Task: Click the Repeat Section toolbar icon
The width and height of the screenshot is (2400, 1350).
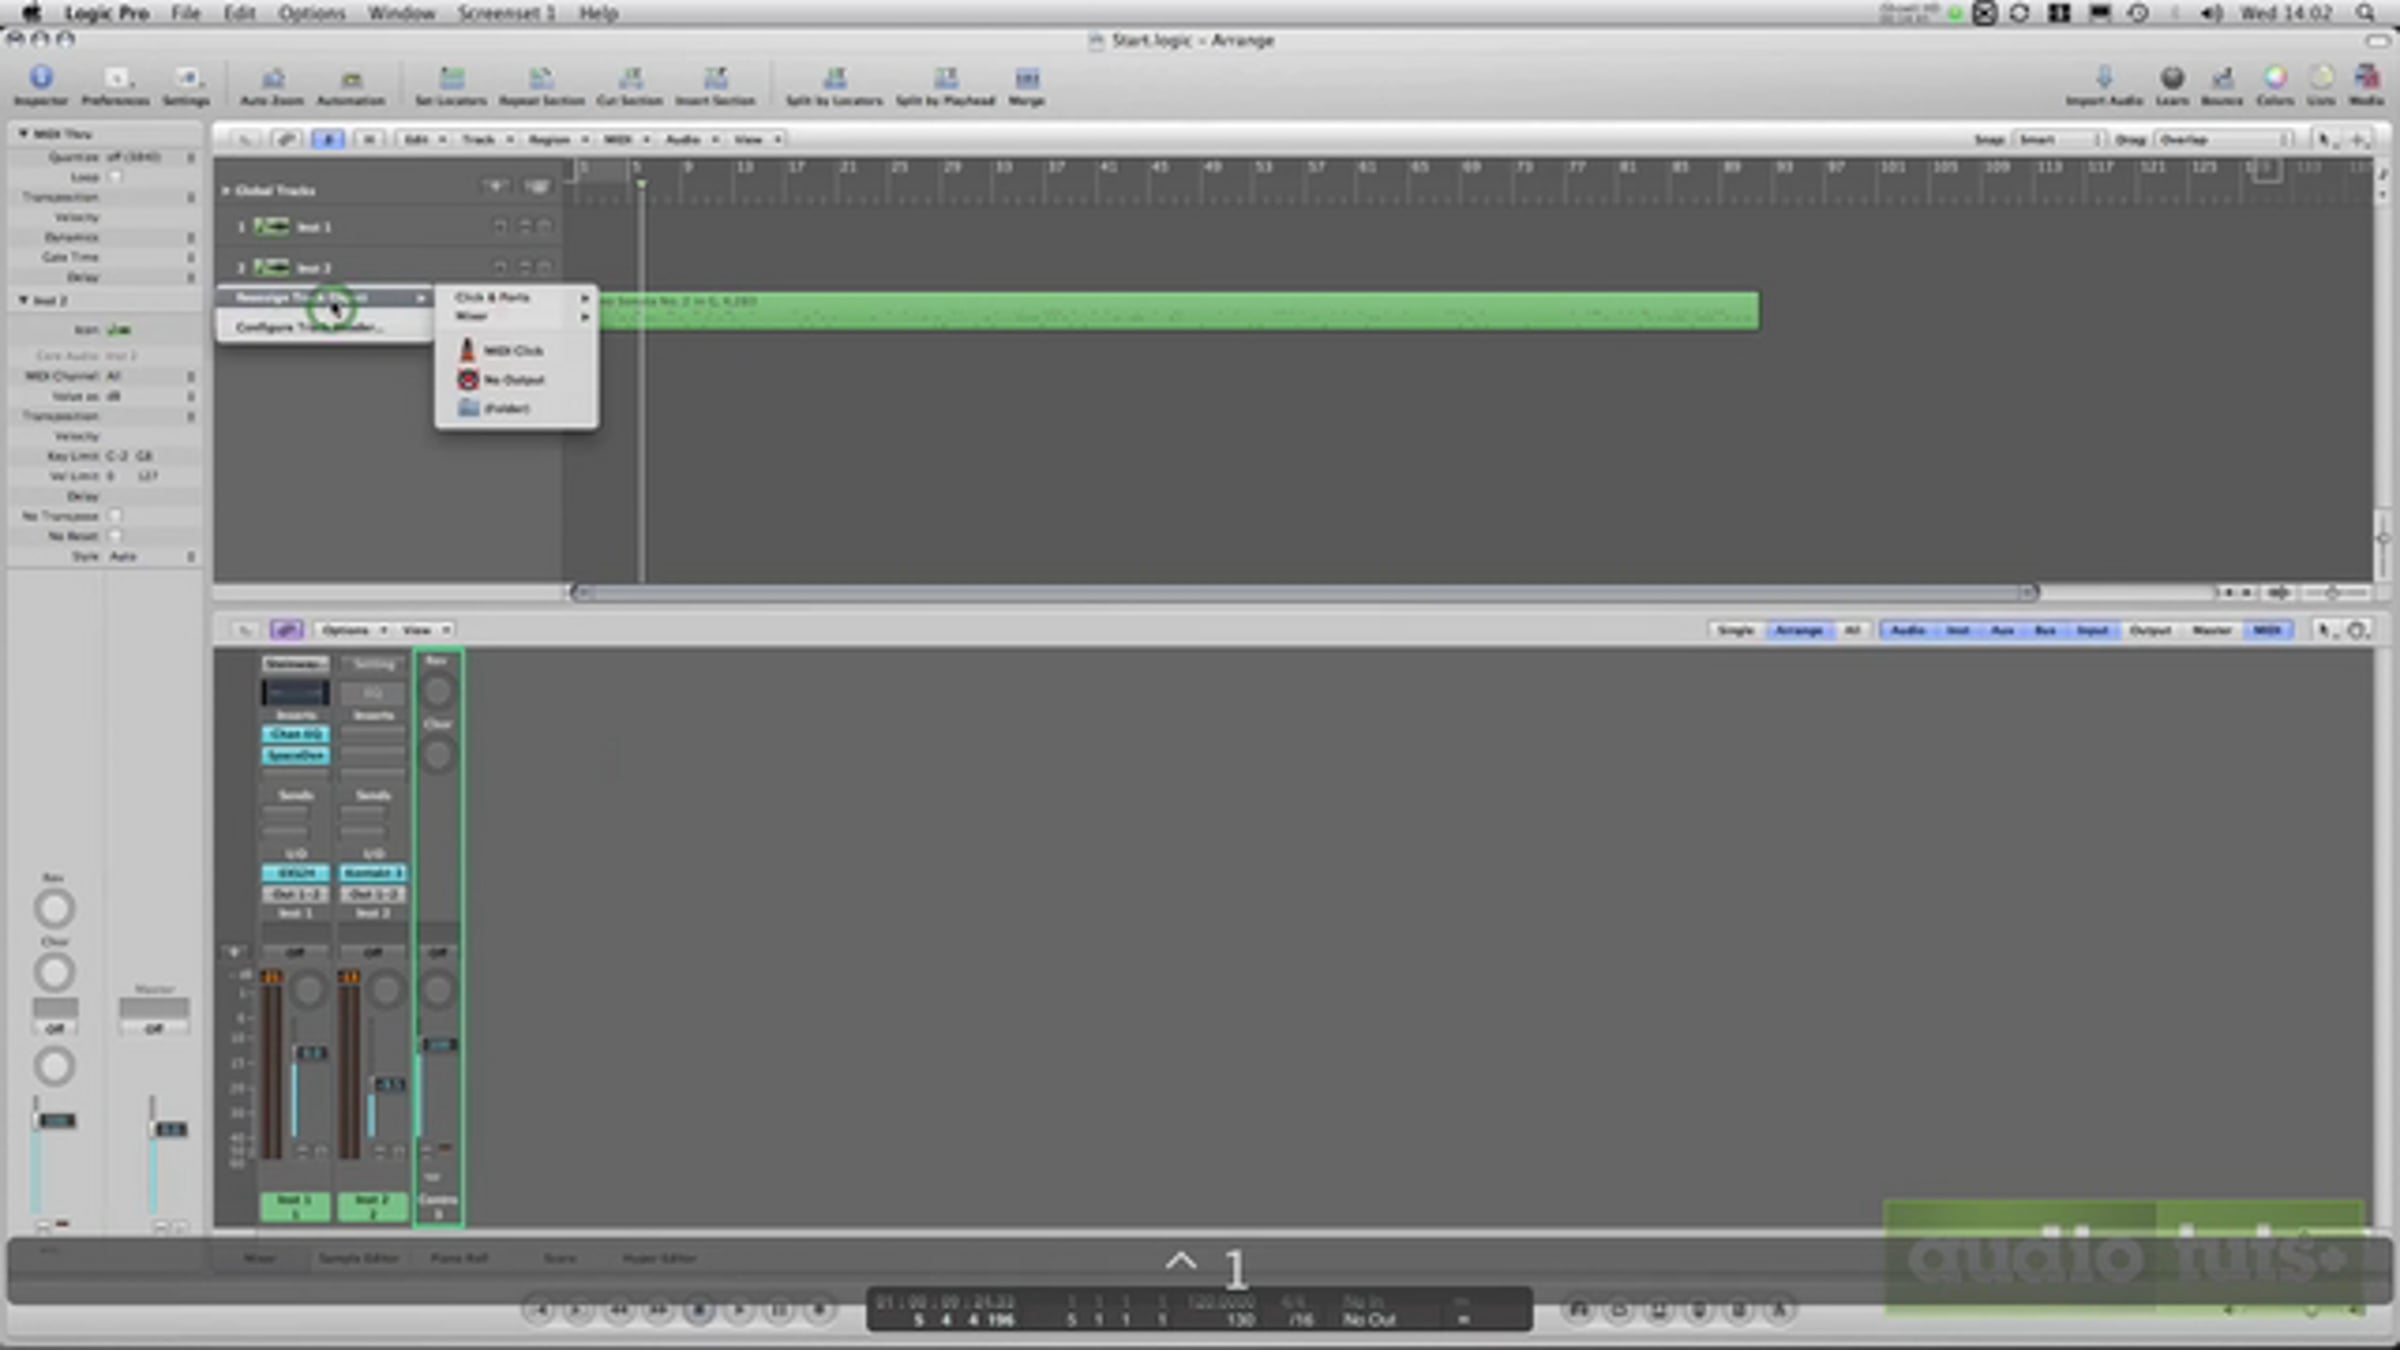Action: pyautogui.click(x=541, y=85)
